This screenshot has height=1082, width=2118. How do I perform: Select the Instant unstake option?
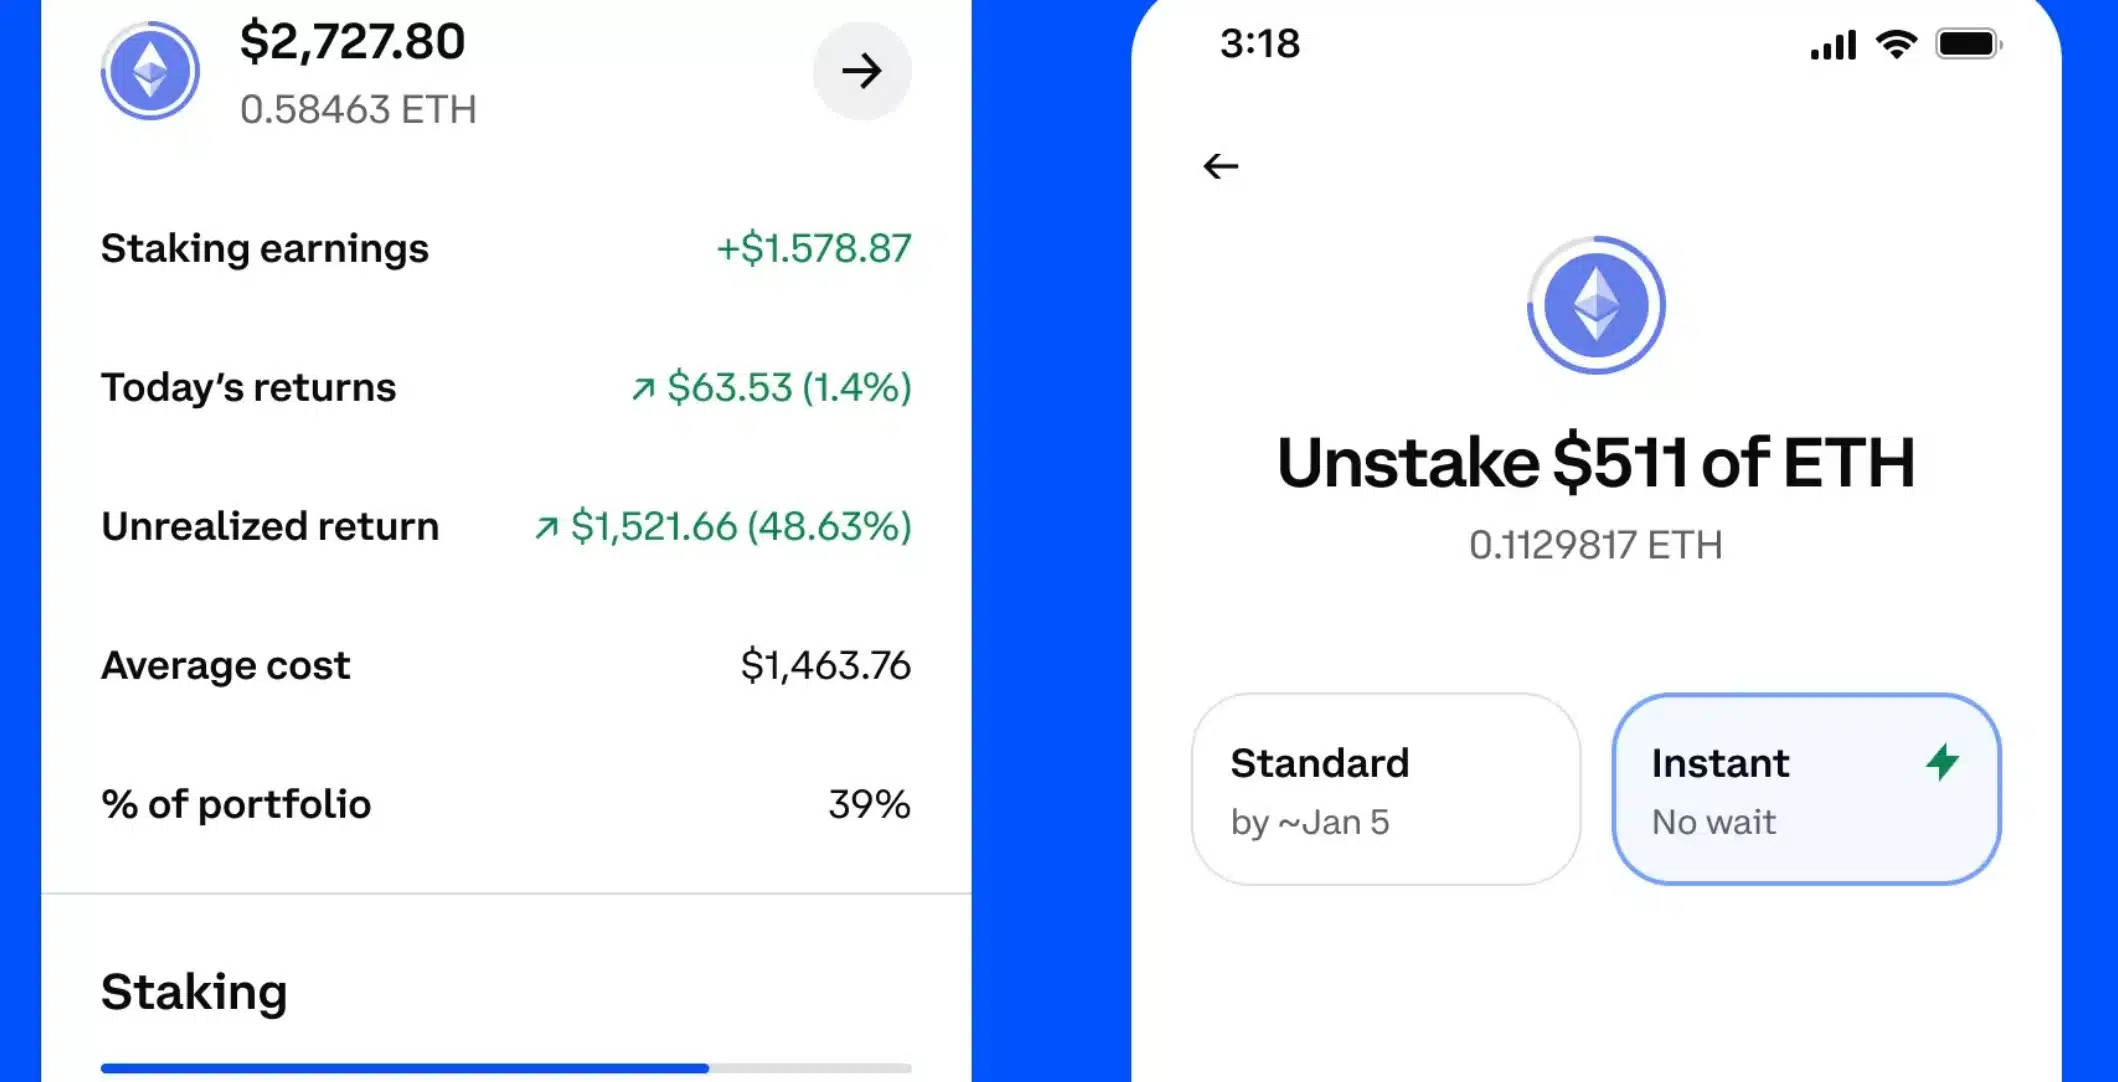pos(1805,790)
